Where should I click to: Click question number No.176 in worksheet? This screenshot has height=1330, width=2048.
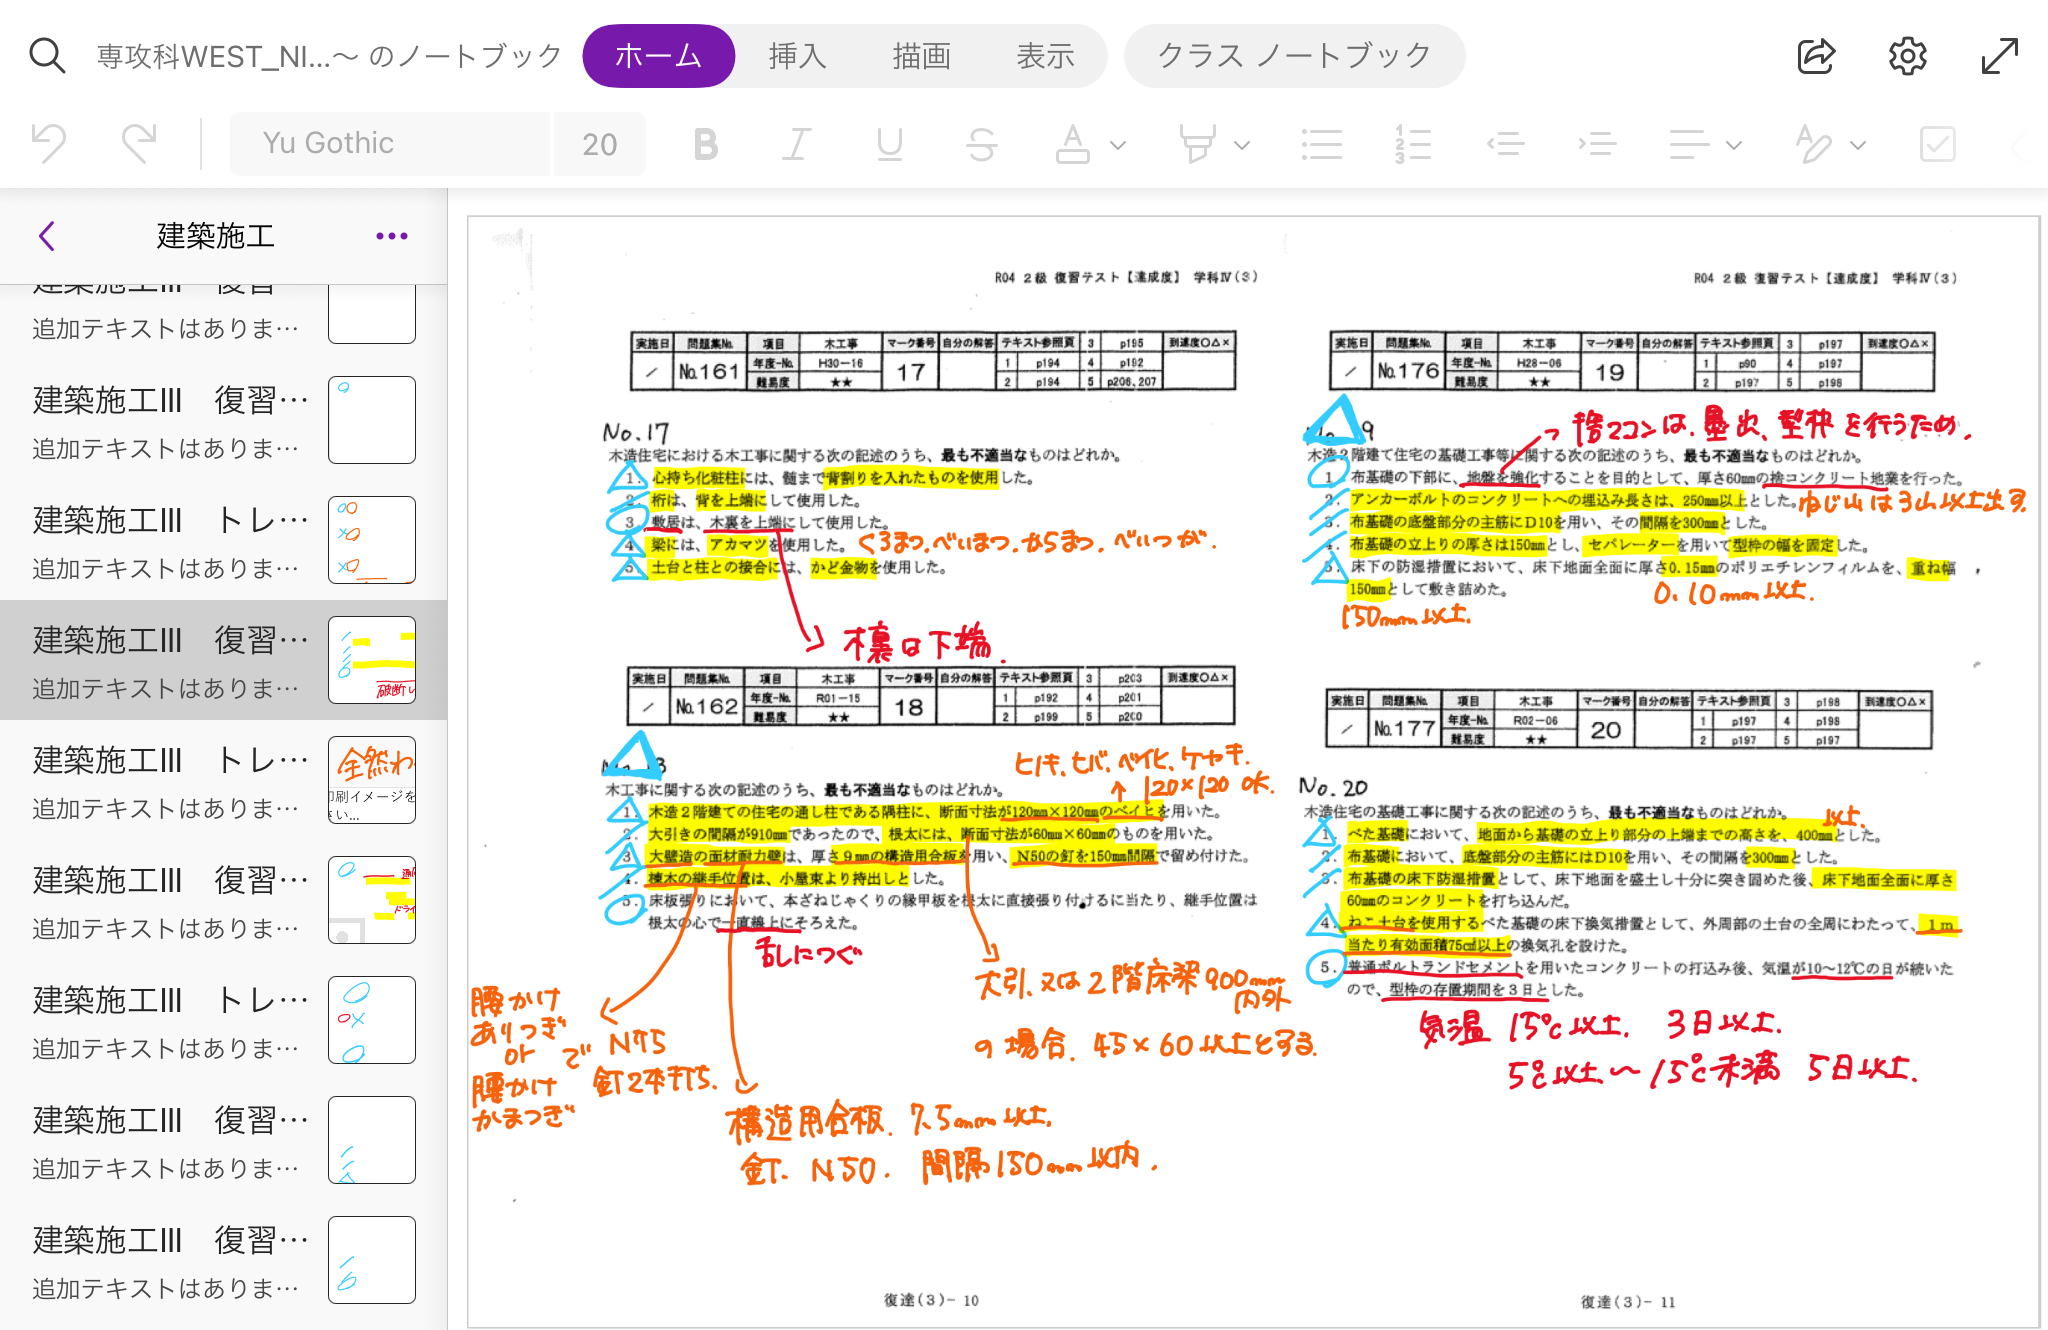coord(1407,371)
